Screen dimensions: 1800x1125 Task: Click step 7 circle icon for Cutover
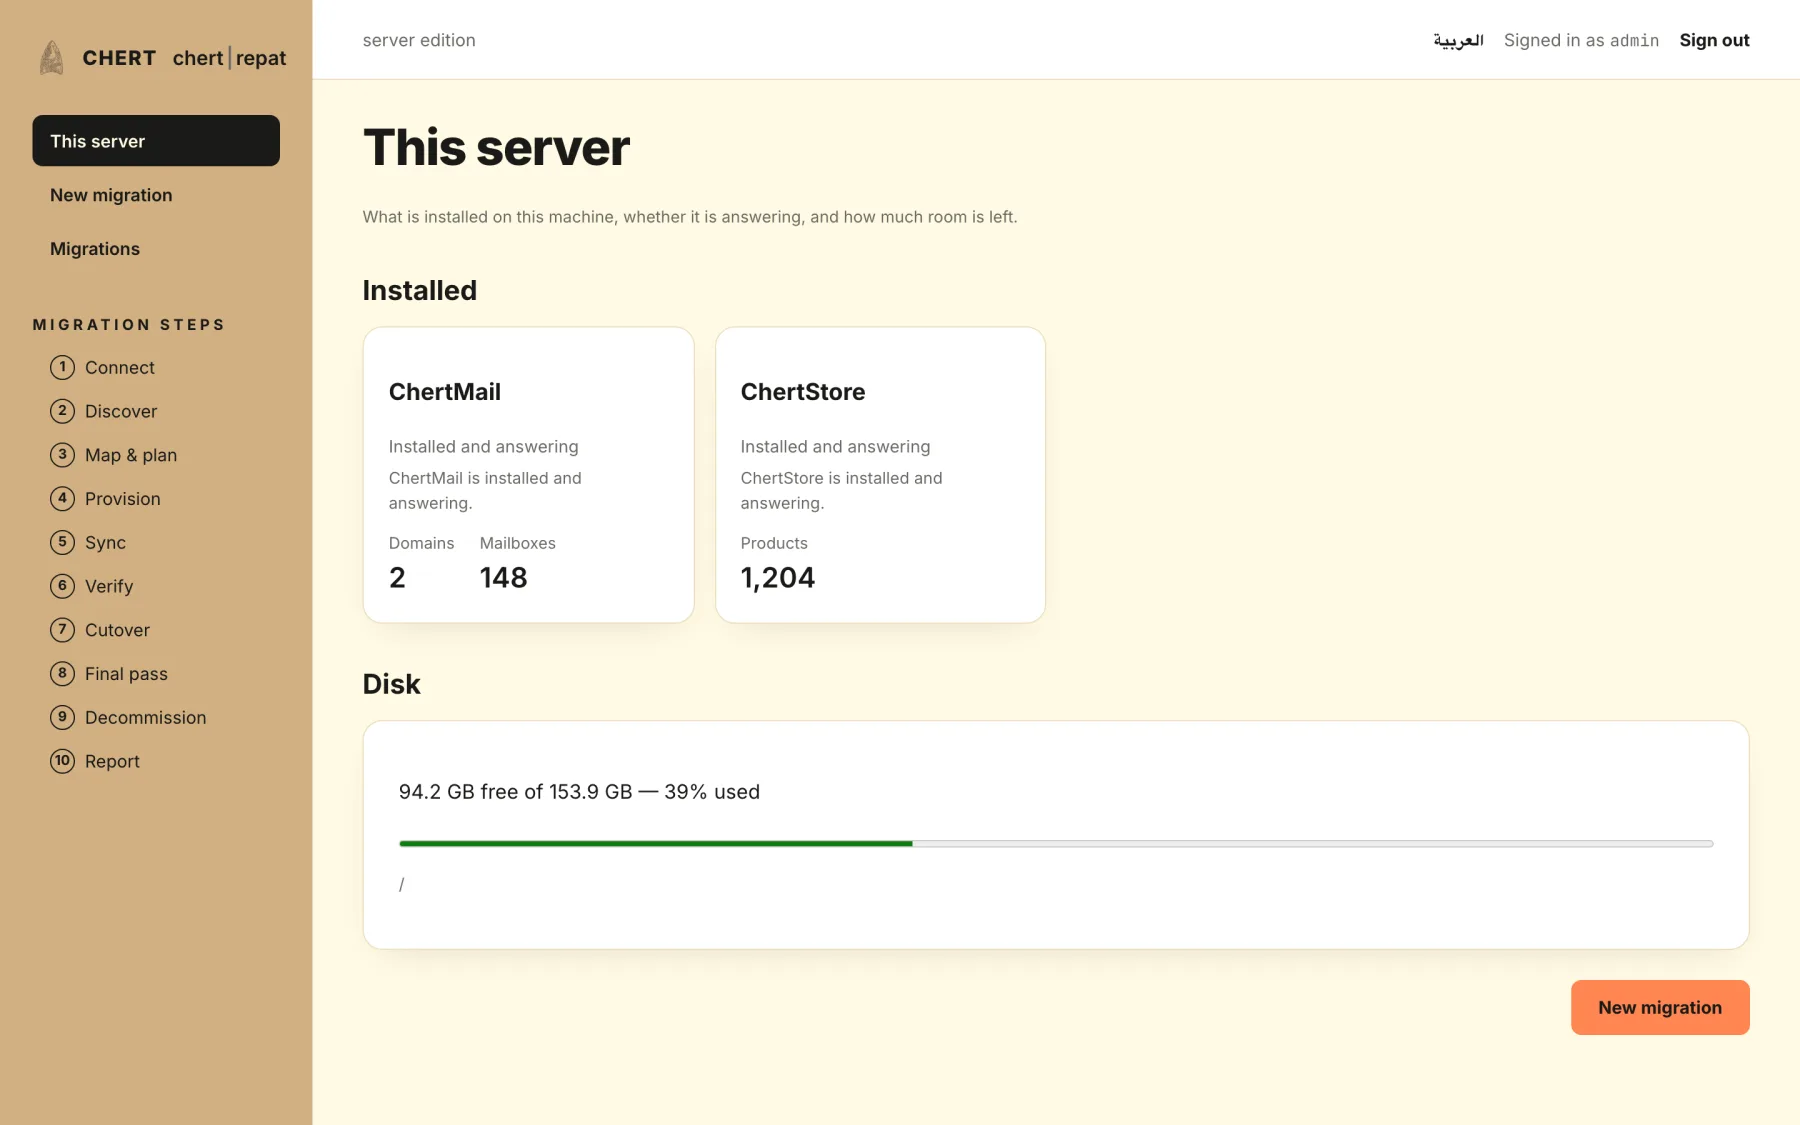62,630
